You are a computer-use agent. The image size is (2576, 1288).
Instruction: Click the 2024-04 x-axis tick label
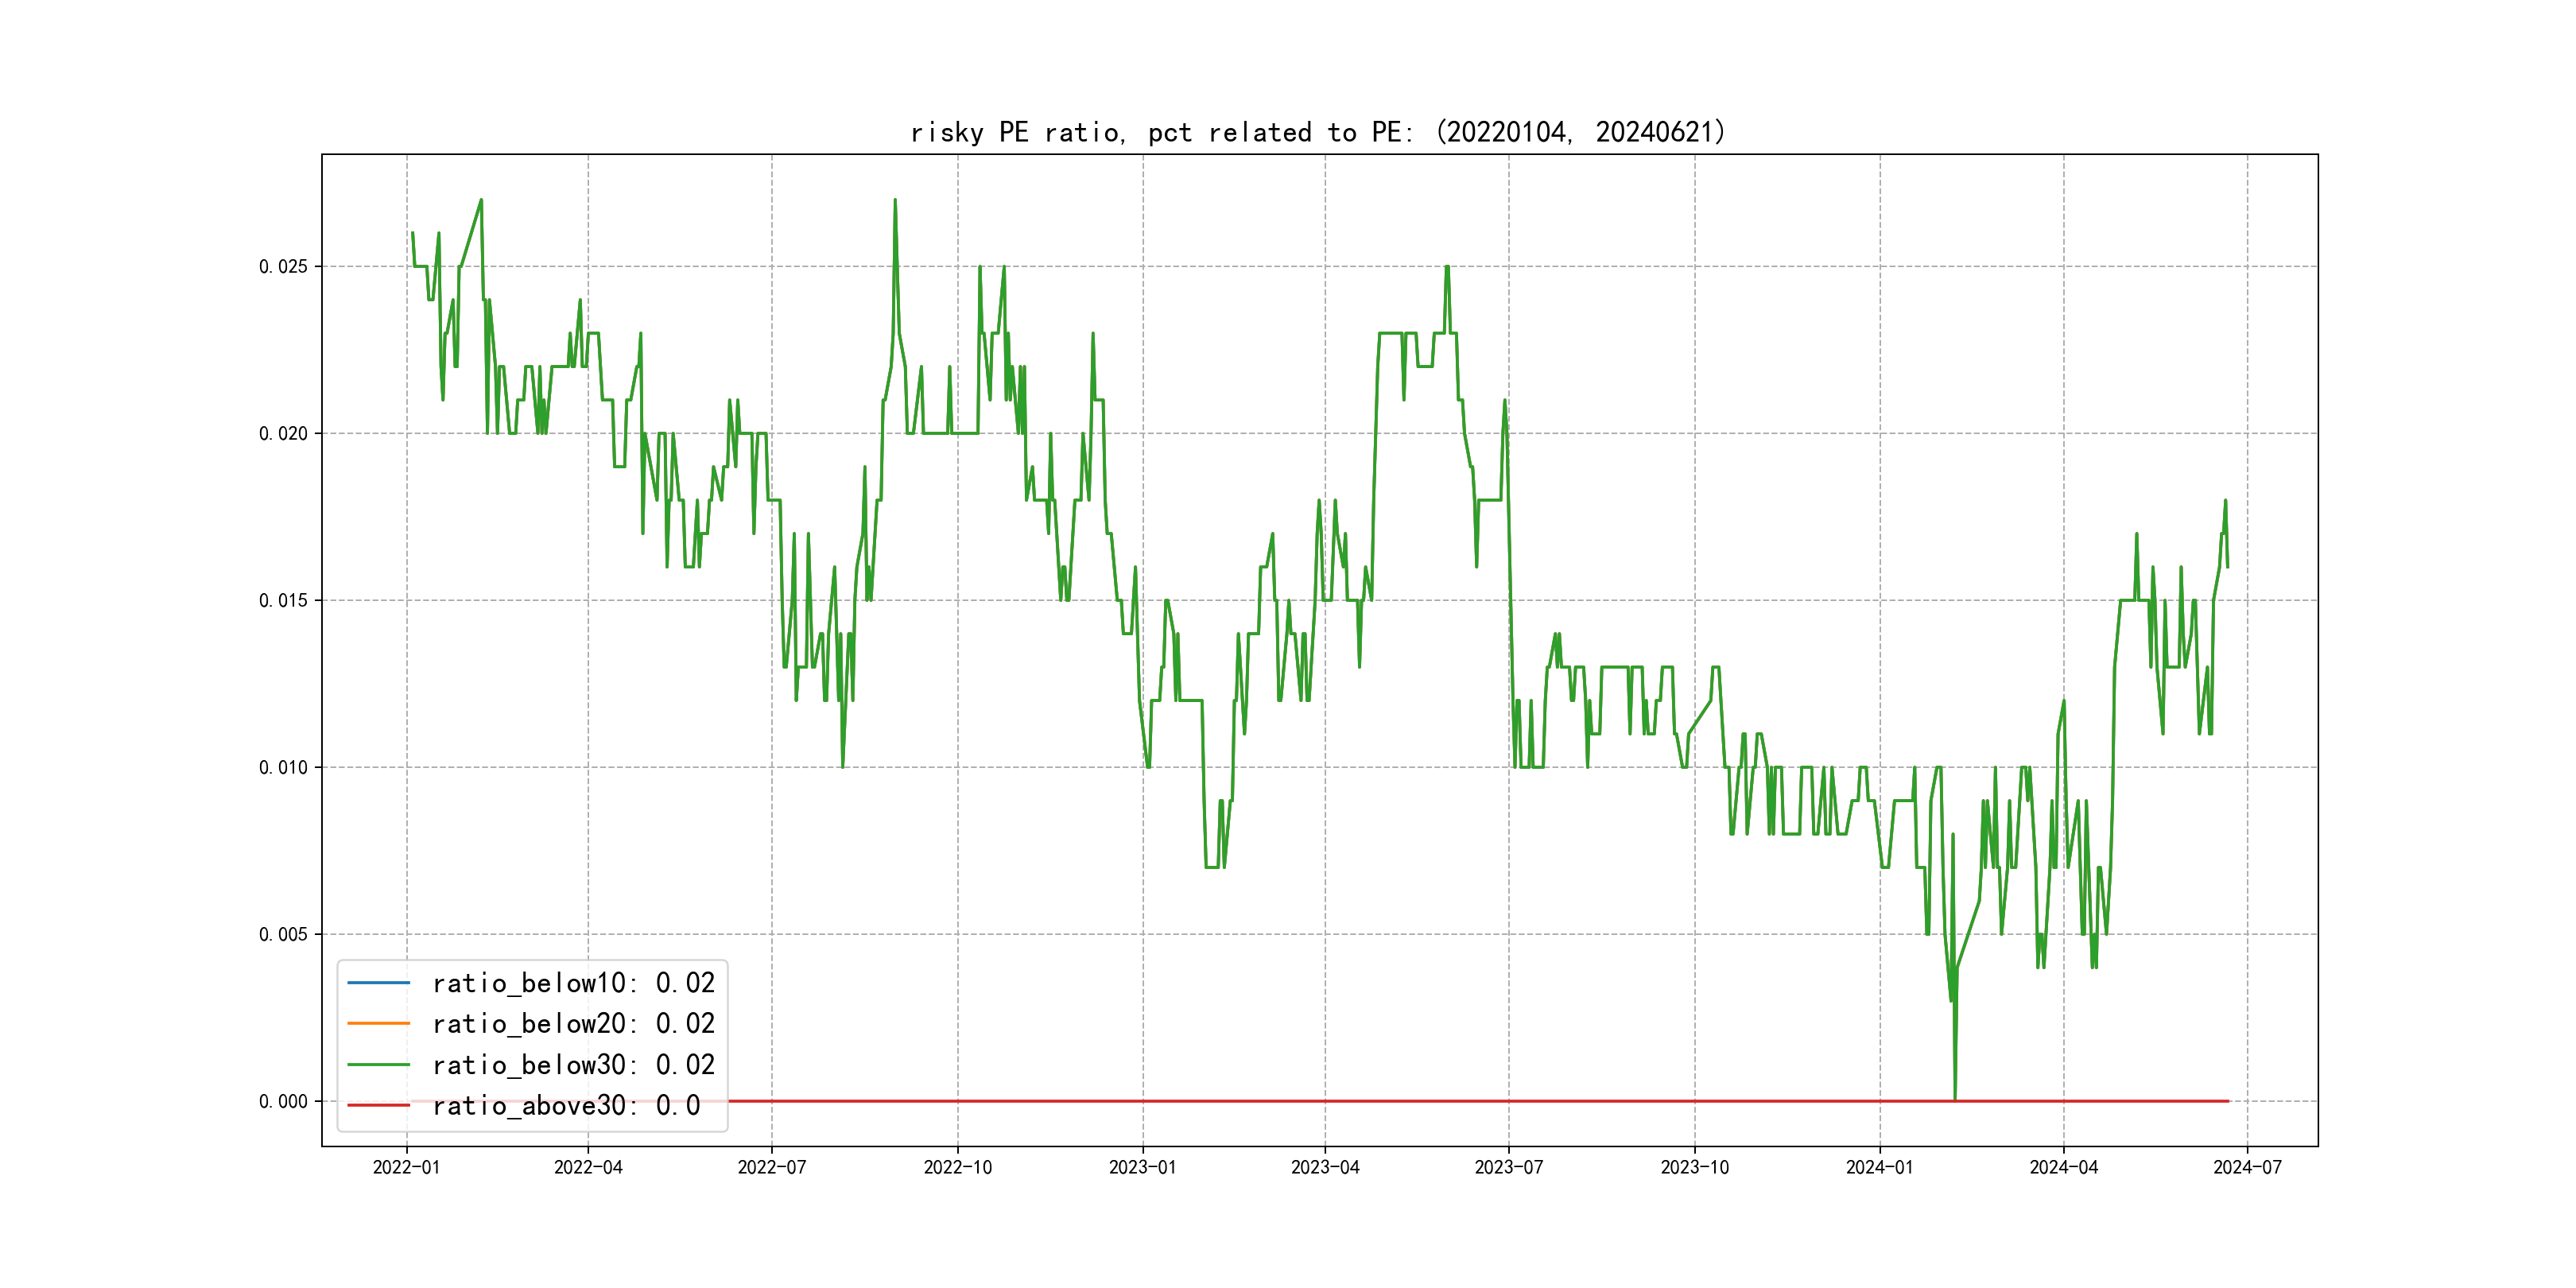click(2063, 1167)
